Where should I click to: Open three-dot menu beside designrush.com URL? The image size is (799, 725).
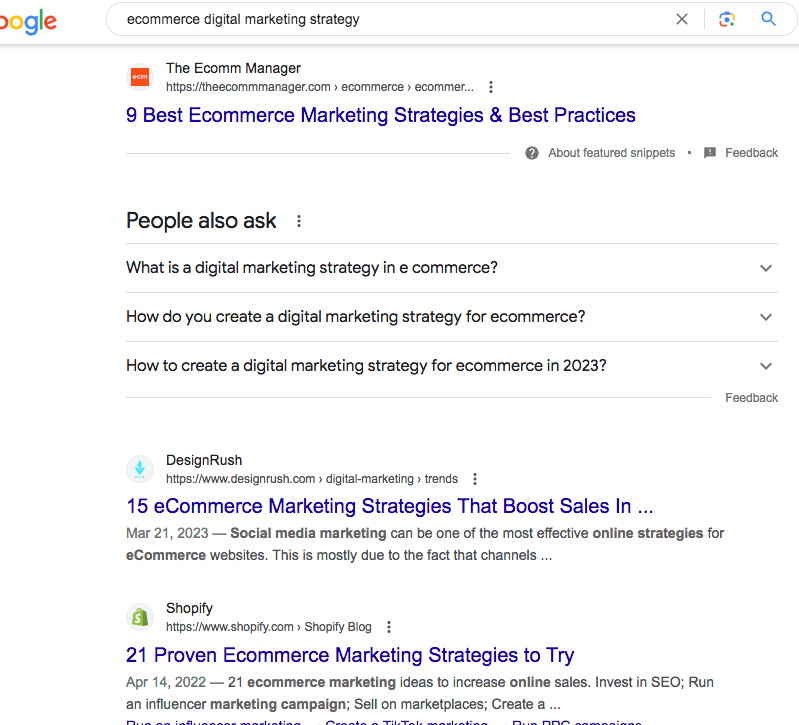coord(474,479)
